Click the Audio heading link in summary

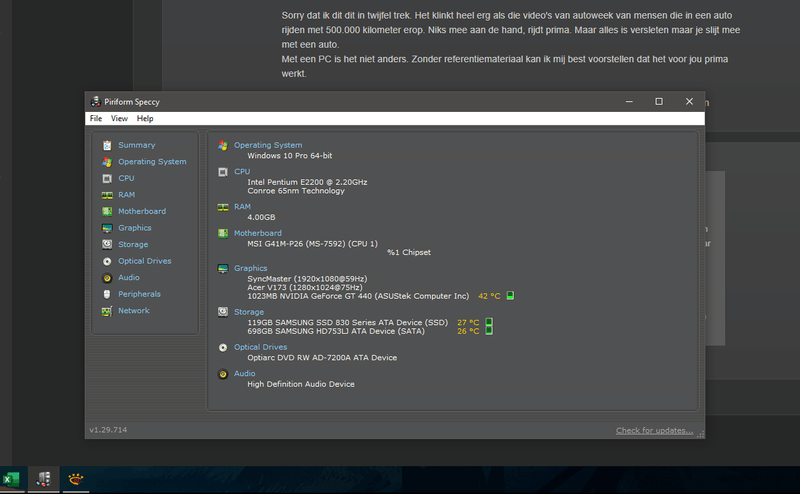pyautogui.click(x=244, y=374)
